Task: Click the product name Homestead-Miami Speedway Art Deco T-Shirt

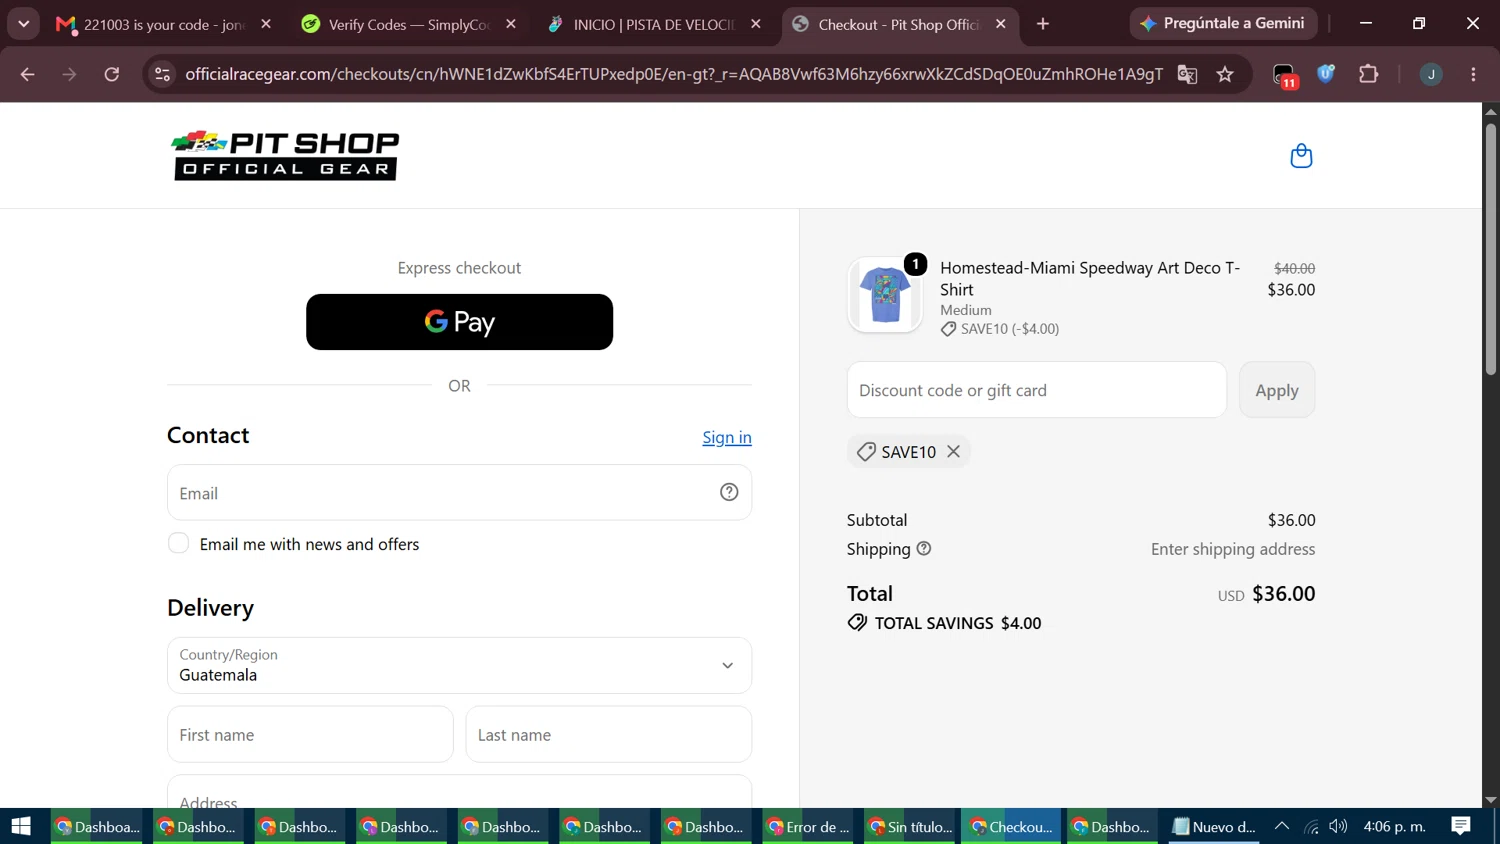Action: tap(1090, 278)
